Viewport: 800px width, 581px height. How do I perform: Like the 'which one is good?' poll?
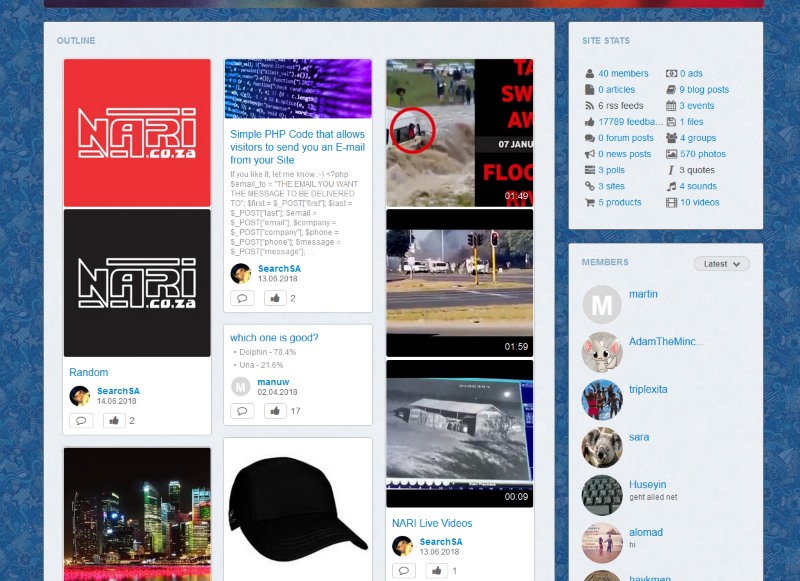pyautogui.click(x=275, y=411)
